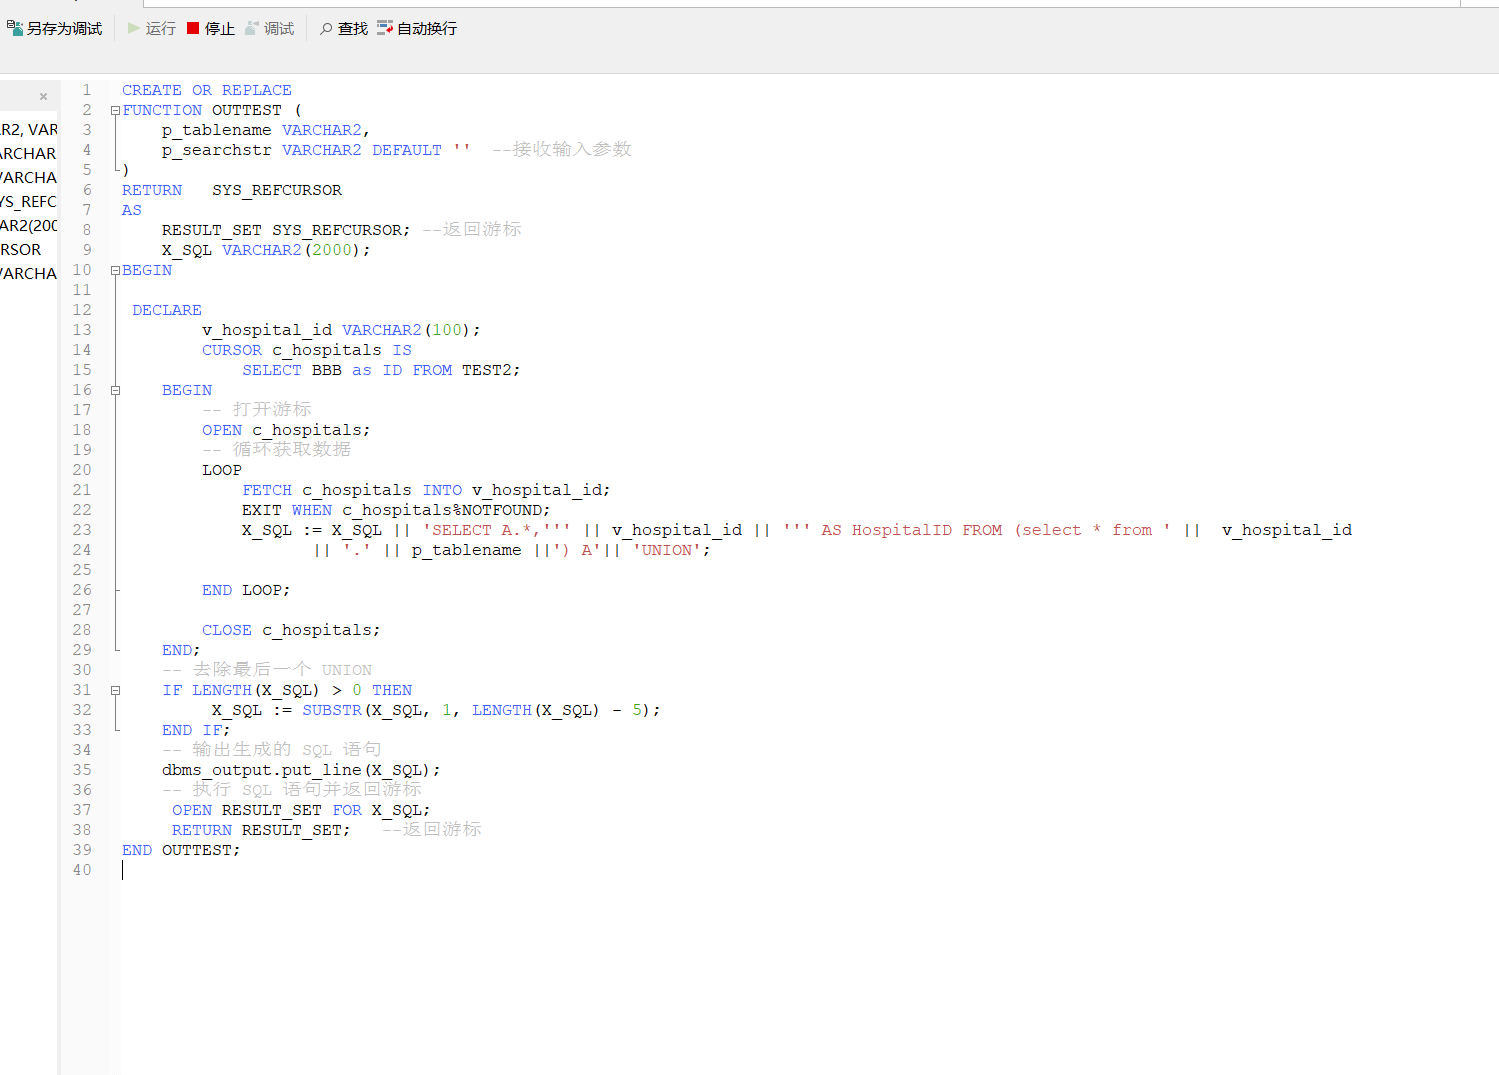Run the script with the 运行 button
The height and width of the screenshot is (1075, 1499).
[x=152, y=29]
